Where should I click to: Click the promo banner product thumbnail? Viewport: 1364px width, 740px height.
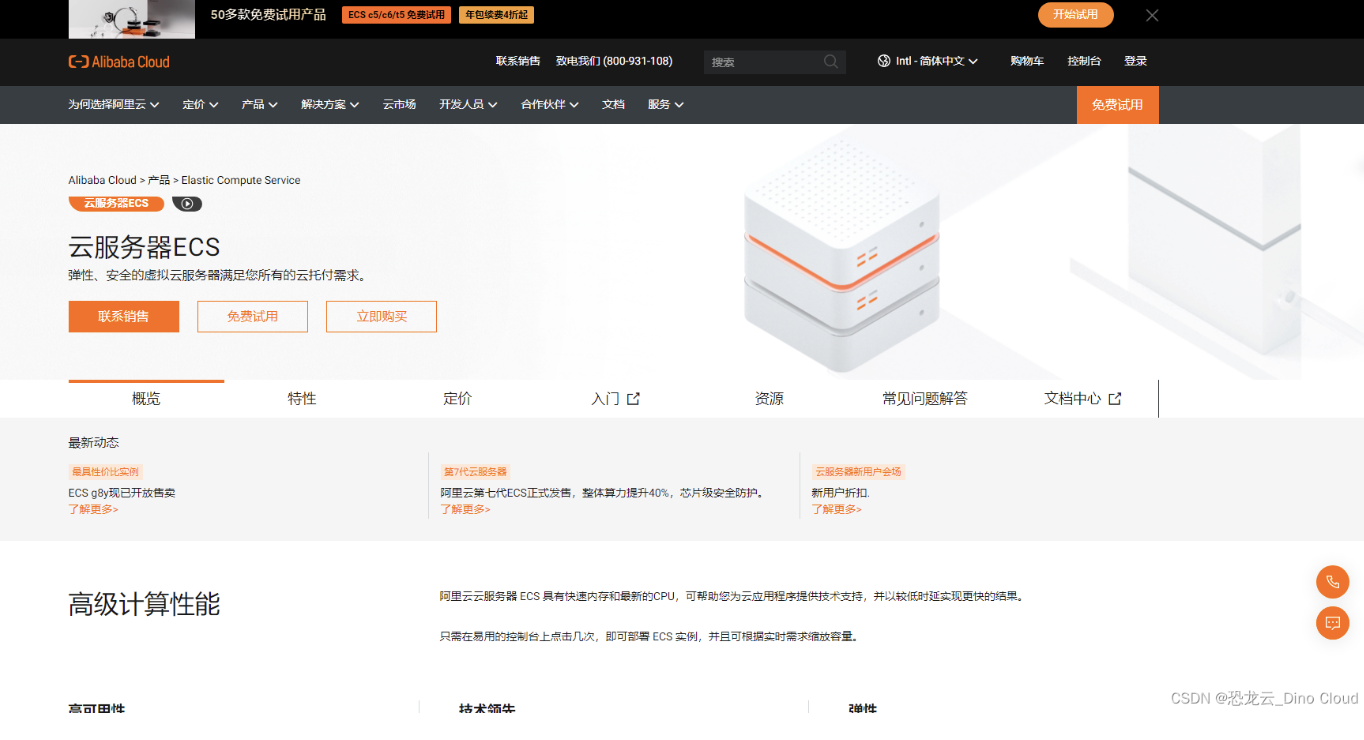point(132,18)
